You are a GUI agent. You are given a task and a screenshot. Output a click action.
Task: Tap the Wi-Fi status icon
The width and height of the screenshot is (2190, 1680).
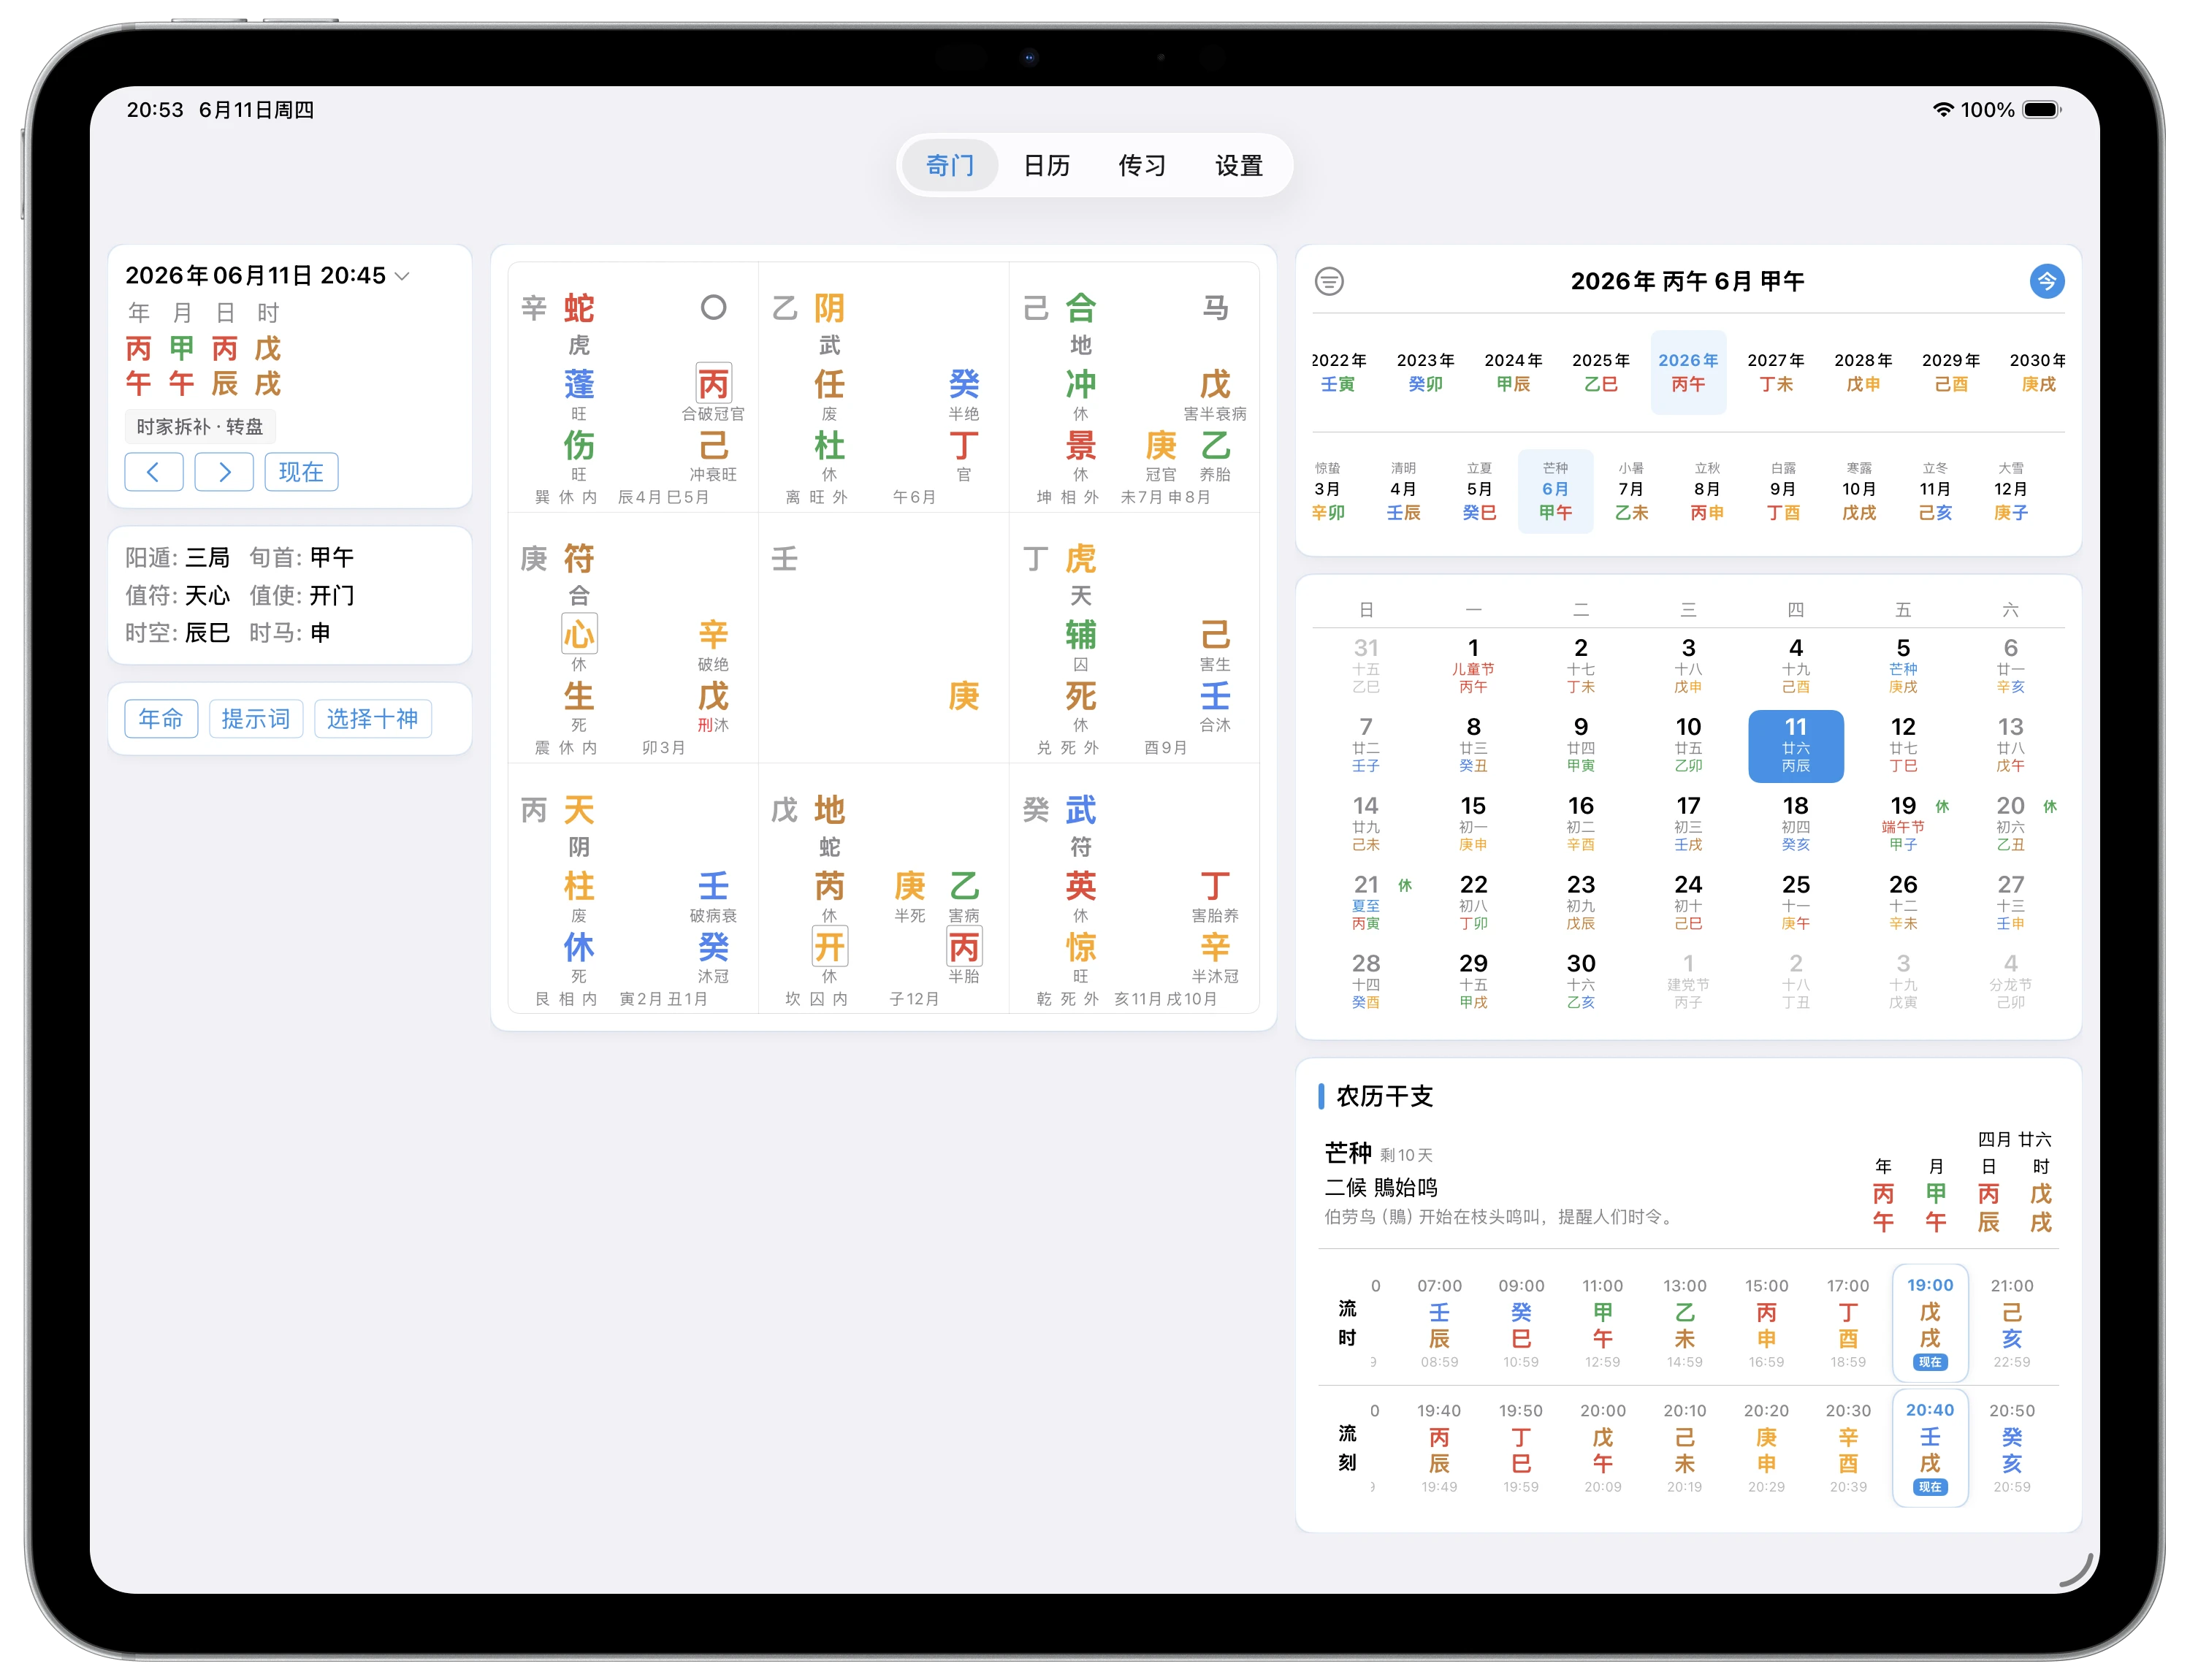[x=1942, y=110]
